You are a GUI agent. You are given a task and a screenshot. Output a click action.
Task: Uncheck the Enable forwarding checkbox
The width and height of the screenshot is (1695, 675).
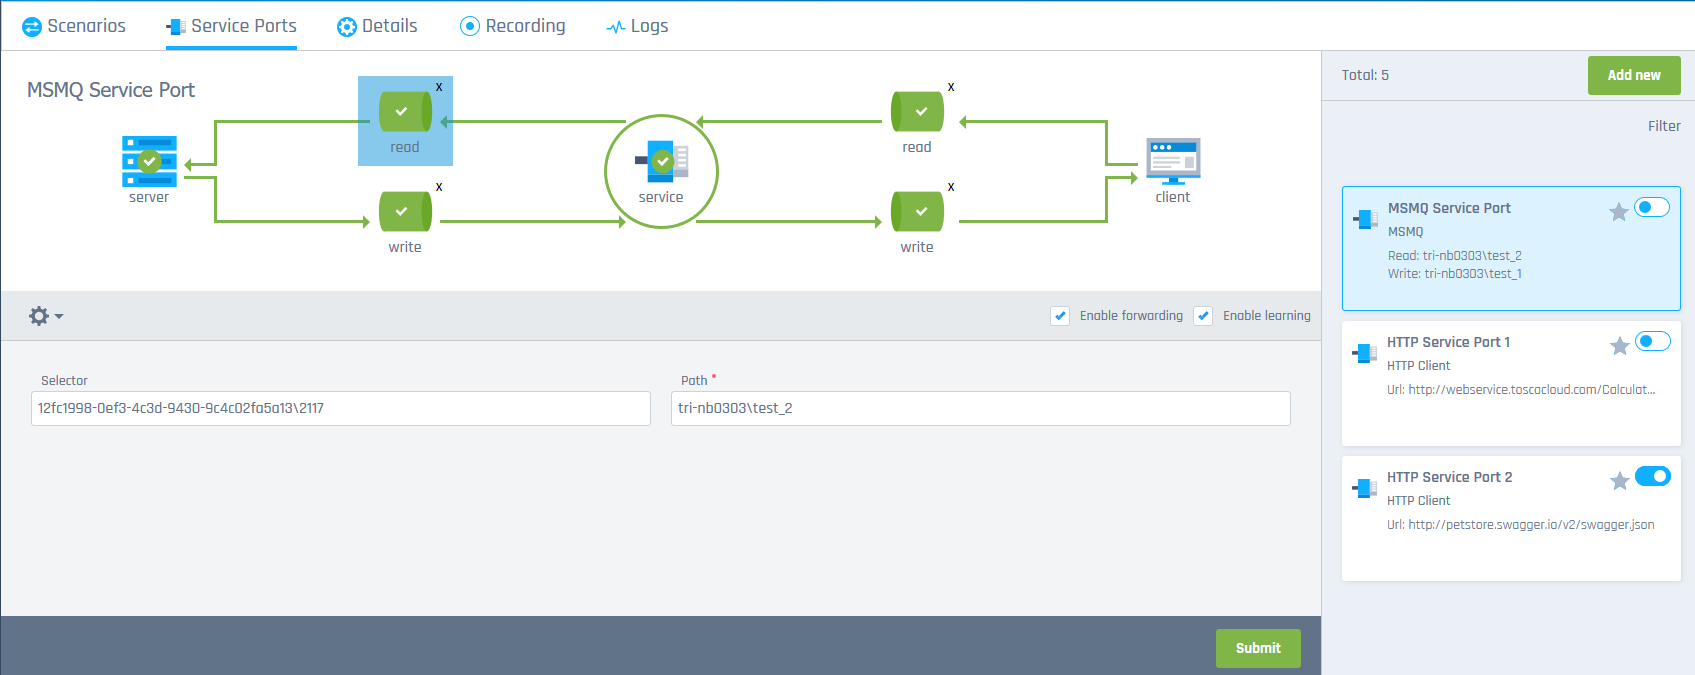[x=1060, y=316]
